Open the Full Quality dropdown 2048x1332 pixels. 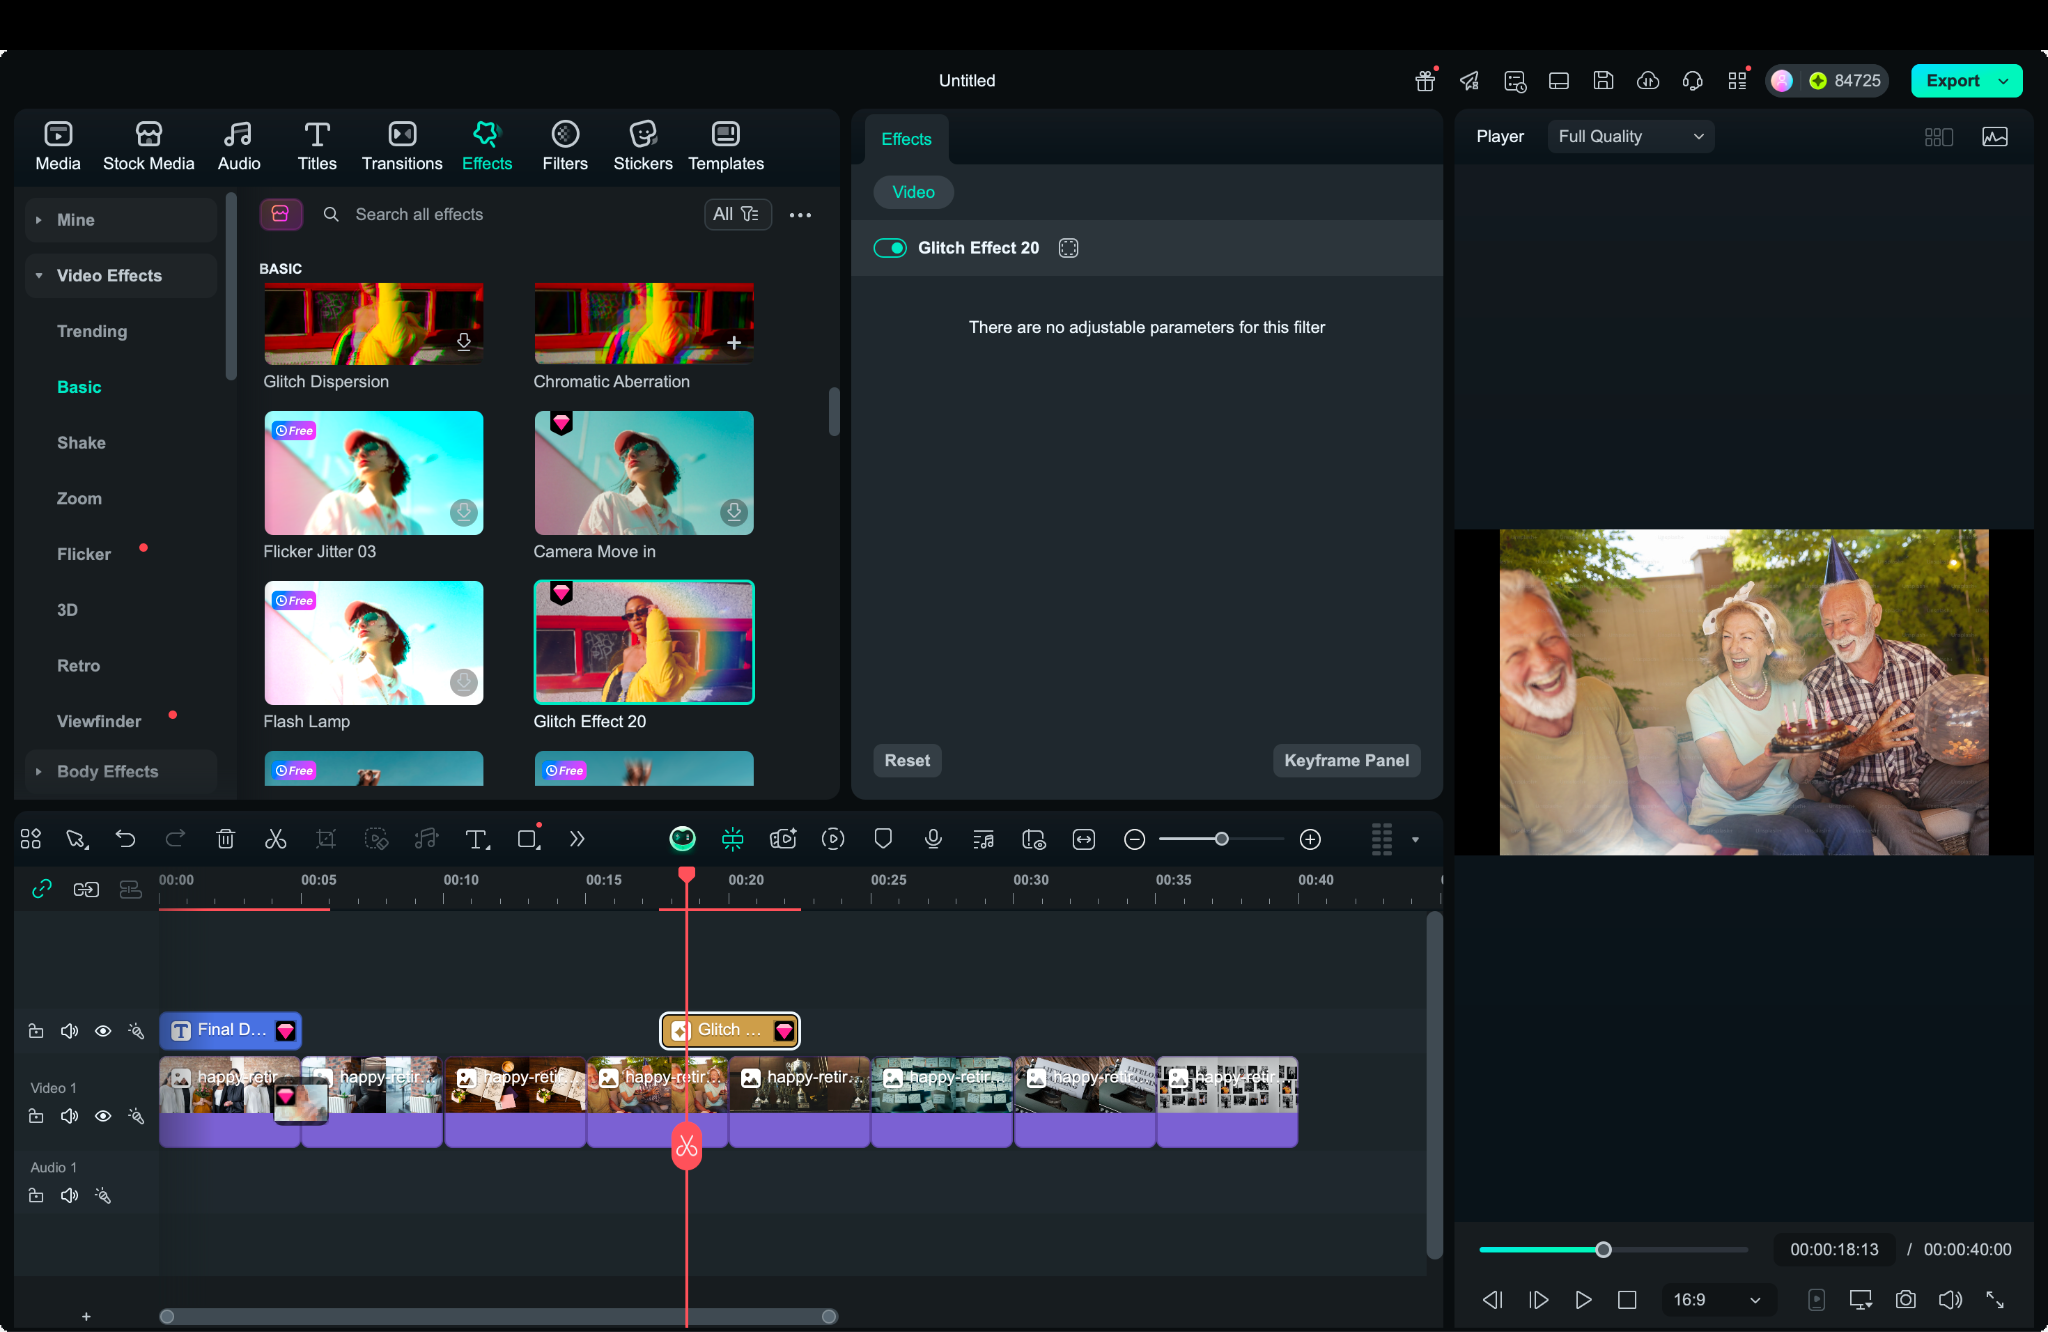point(1631,137)
